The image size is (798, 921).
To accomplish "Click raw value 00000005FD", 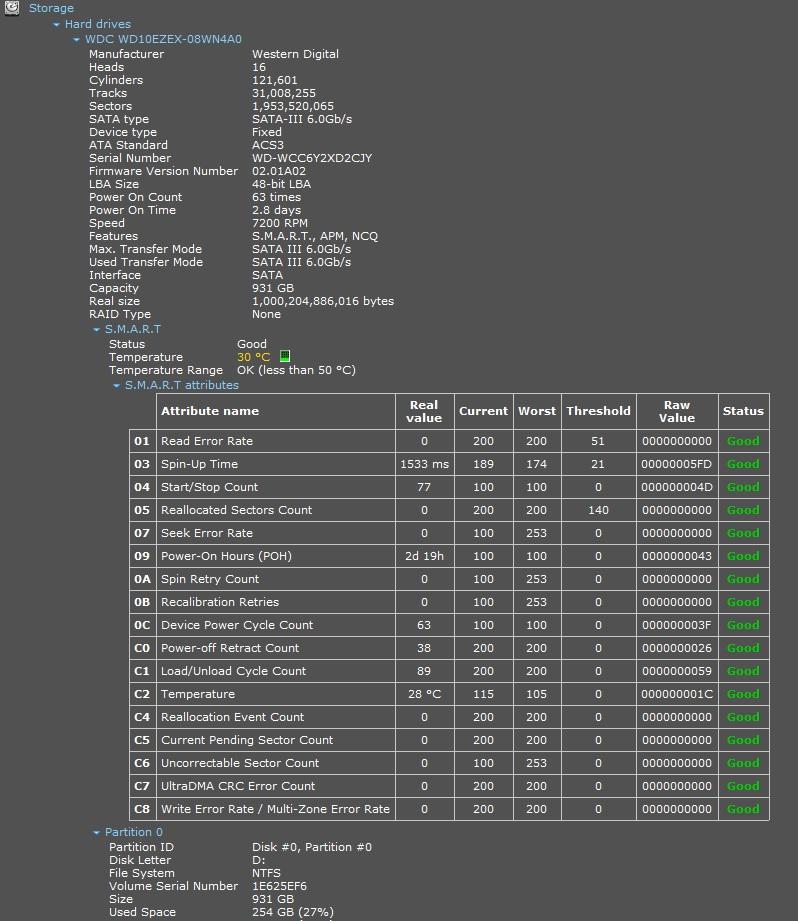I will [676, 464].
